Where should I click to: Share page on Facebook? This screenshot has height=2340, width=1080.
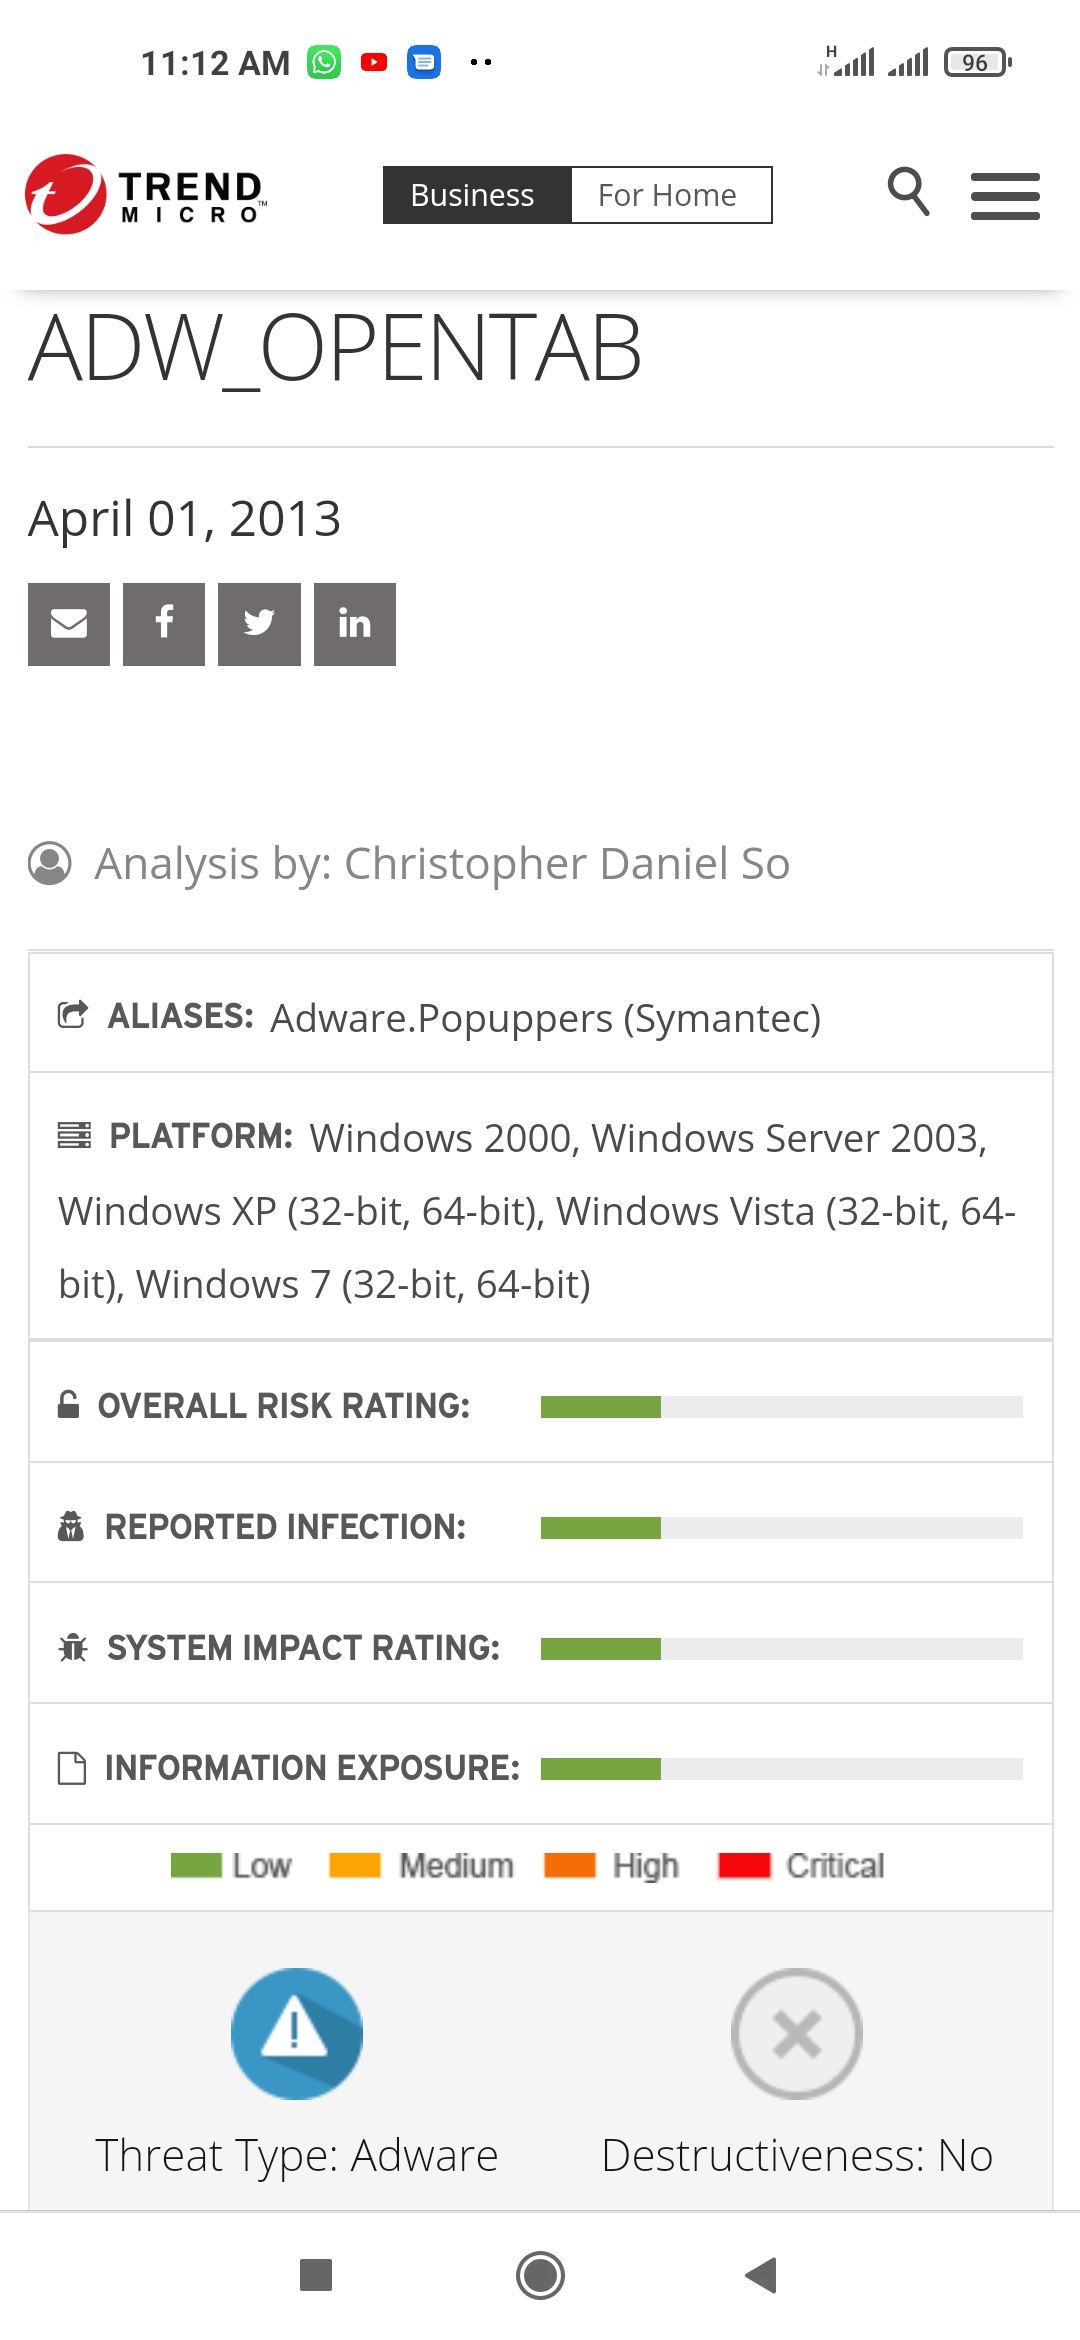(163, 623)
